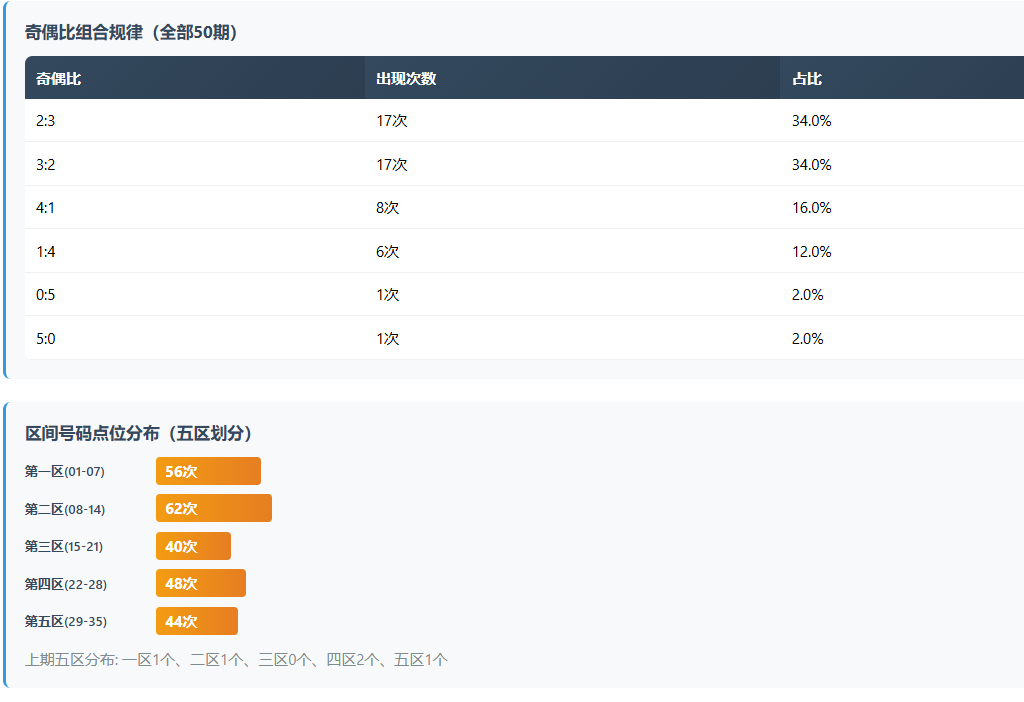Select the 2:3 ratio row cell
Image resolution: width=1024 pixels, height=702 pixels.
pyautogui.click(x=46, y=121)
